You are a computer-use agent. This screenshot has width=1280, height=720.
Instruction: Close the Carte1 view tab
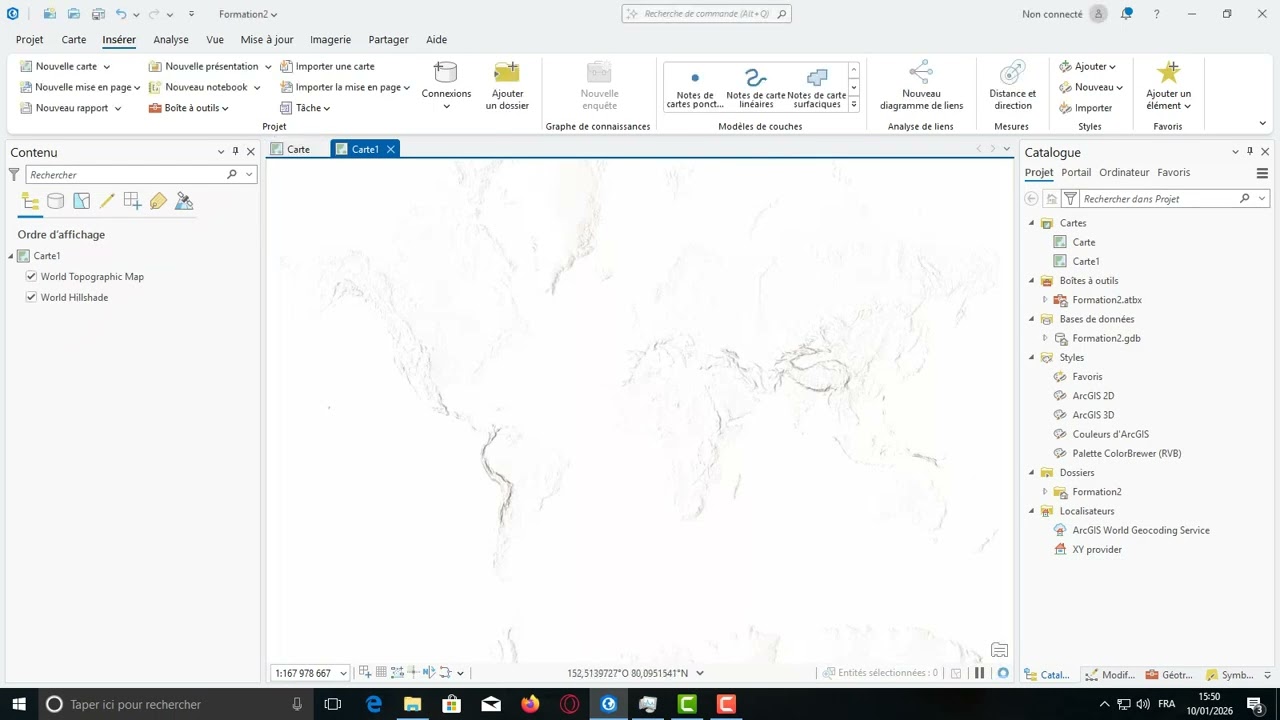point(391,149)
